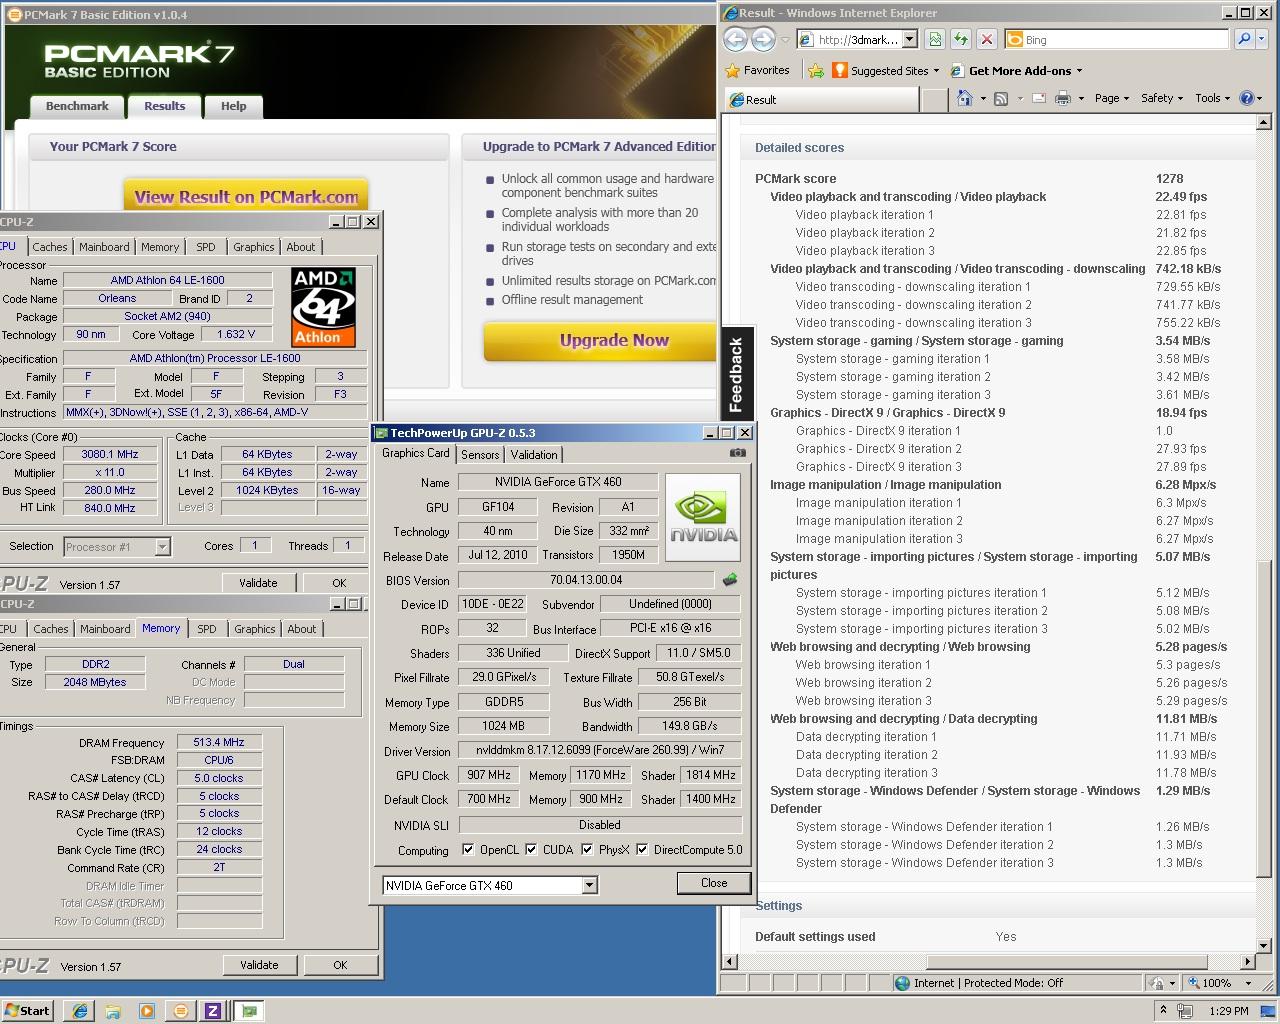Show hidden tray icons arrow
The width and height of the screenshot is (1280, 1024).
pyautogui.click(x=1163, y=1011)
